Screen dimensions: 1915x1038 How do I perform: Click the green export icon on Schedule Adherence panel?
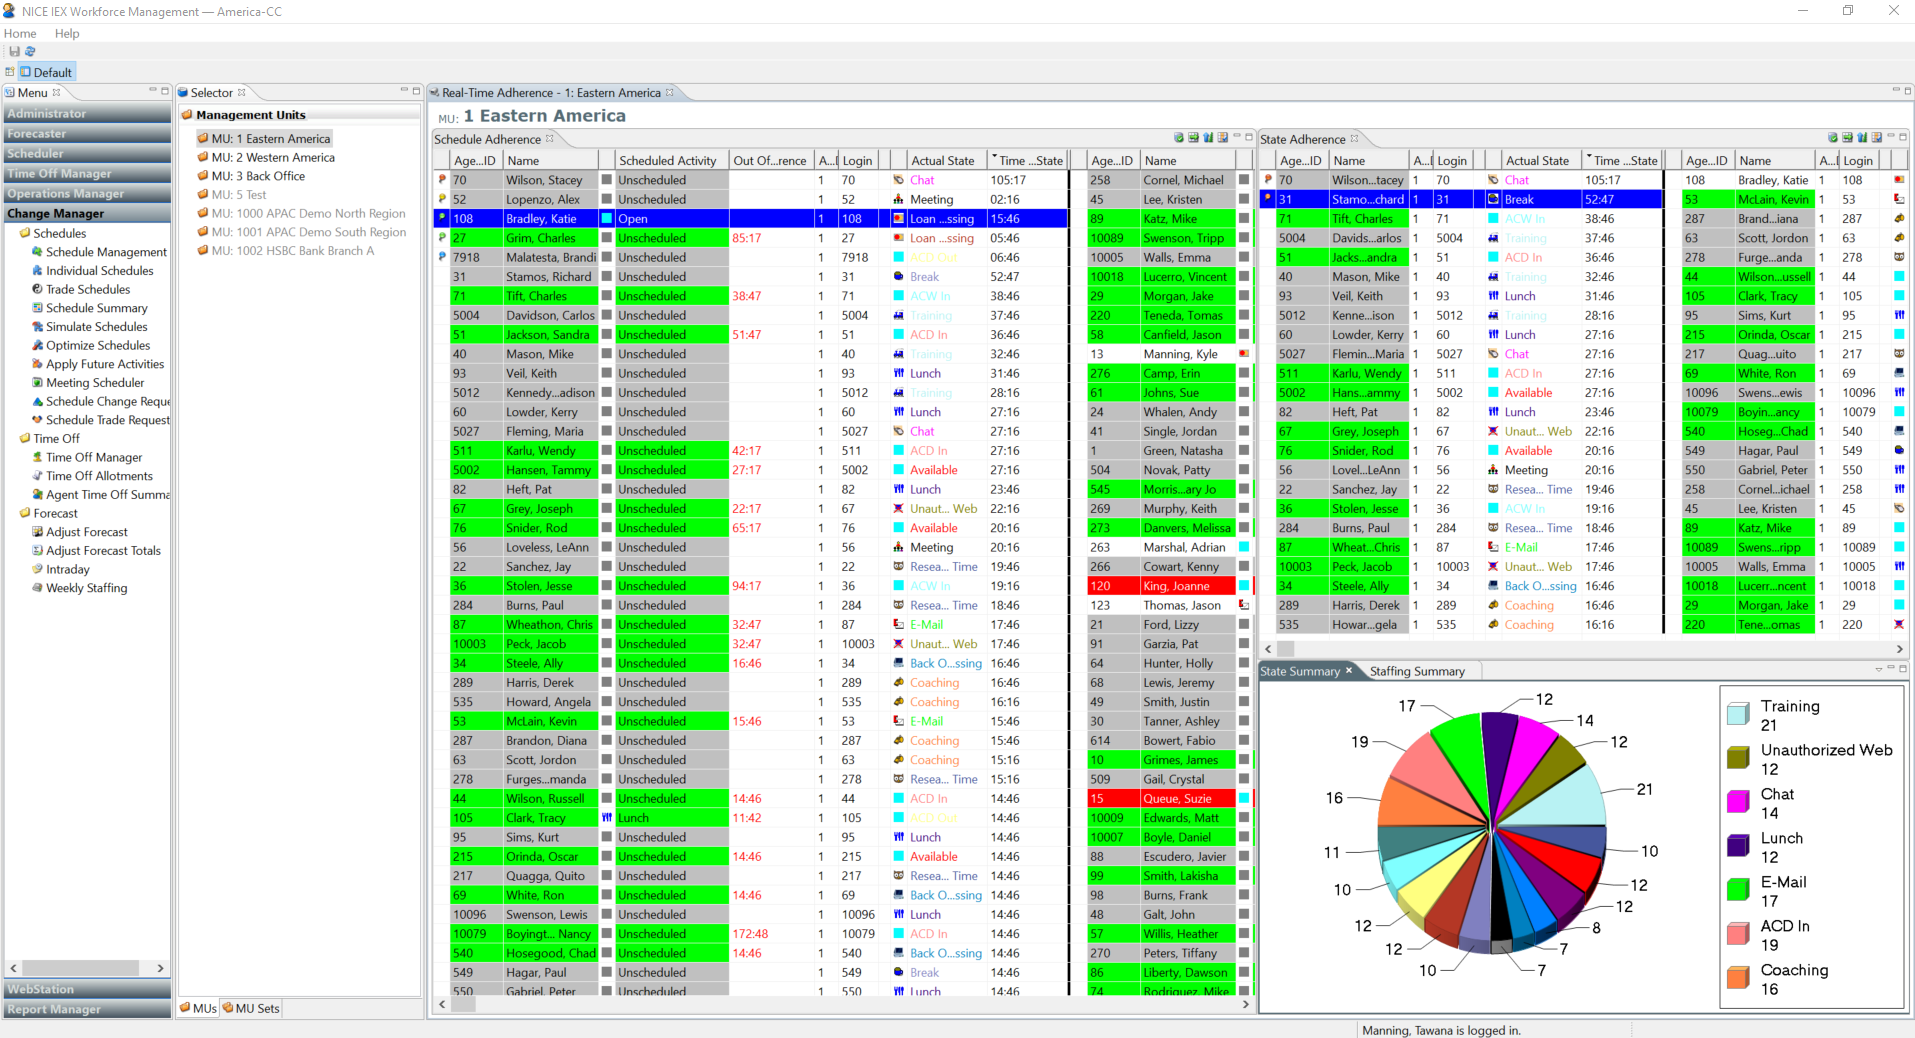pos(1192,139)
